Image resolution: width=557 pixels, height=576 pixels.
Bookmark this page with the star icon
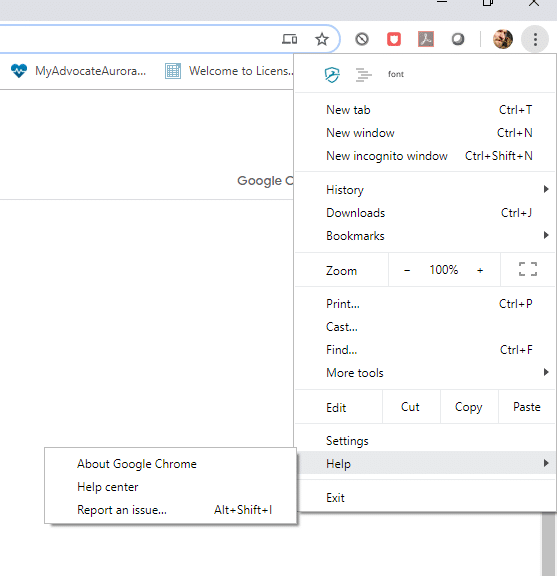322,39
